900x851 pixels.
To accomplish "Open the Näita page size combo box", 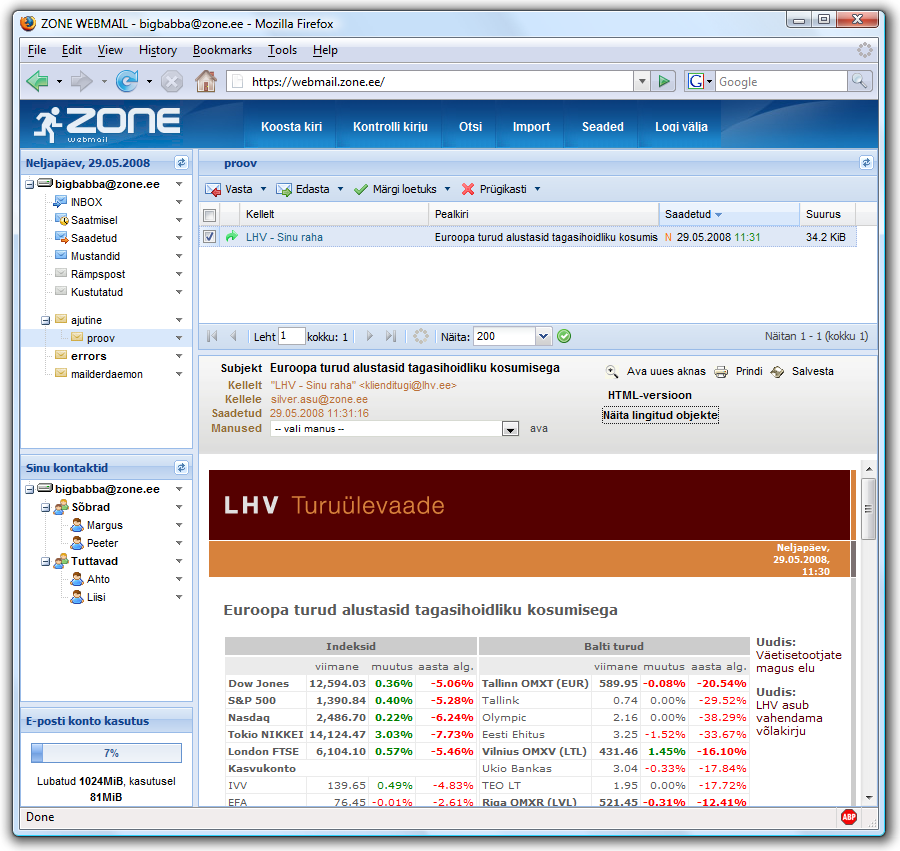I will (543, 336).
